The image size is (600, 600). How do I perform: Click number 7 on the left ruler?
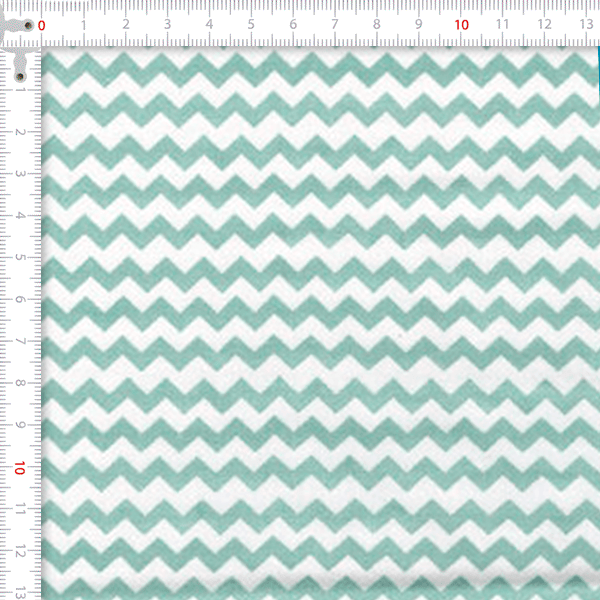20,341
